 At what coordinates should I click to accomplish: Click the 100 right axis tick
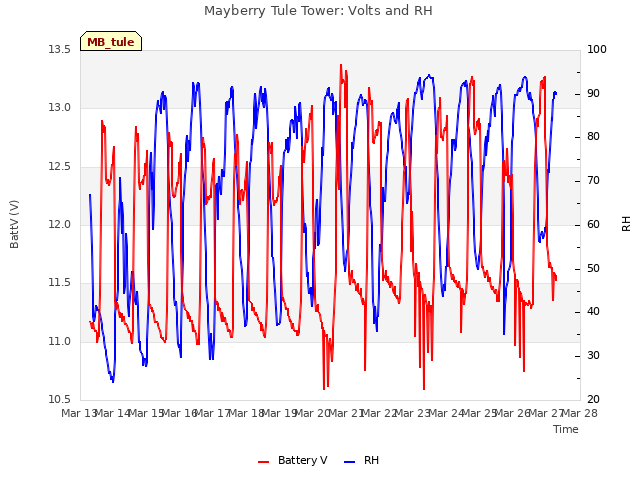click(597, 50)
